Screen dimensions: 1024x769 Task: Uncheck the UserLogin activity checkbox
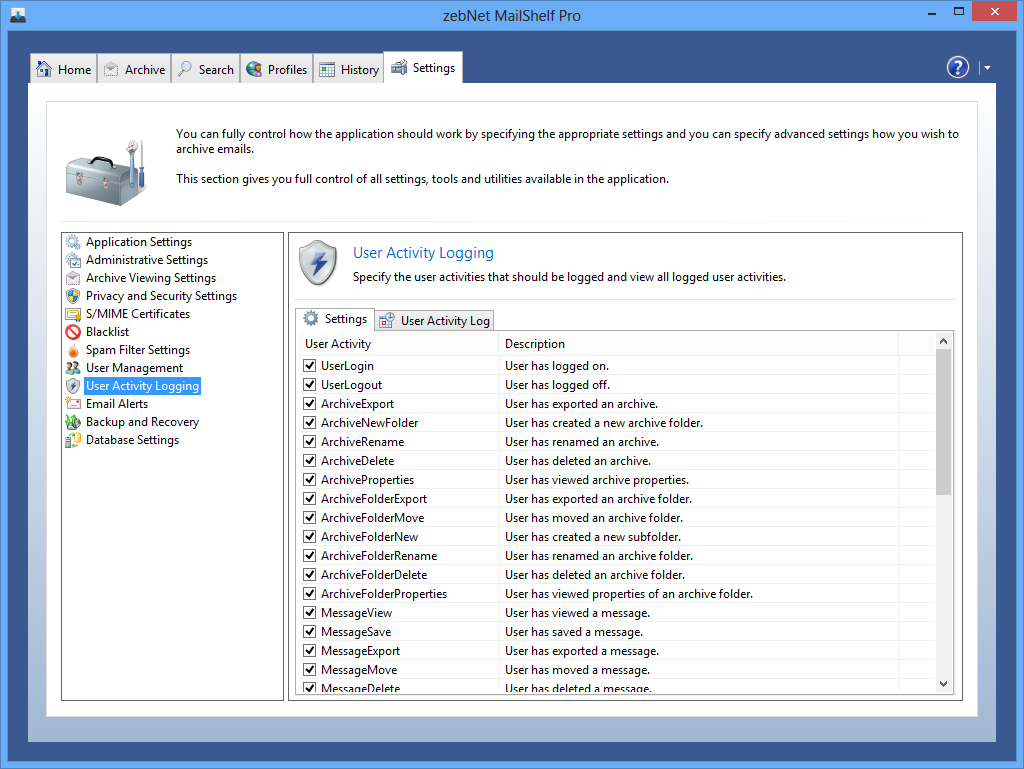310,366
